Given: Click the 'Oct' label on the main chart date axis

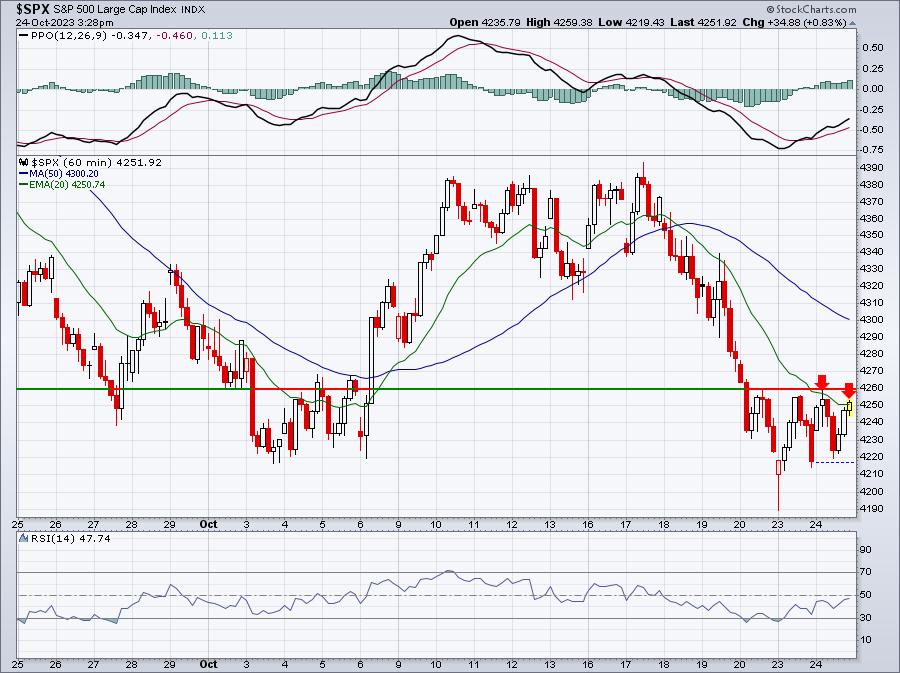Looking at the screenshot, I should tap(208, 524).
